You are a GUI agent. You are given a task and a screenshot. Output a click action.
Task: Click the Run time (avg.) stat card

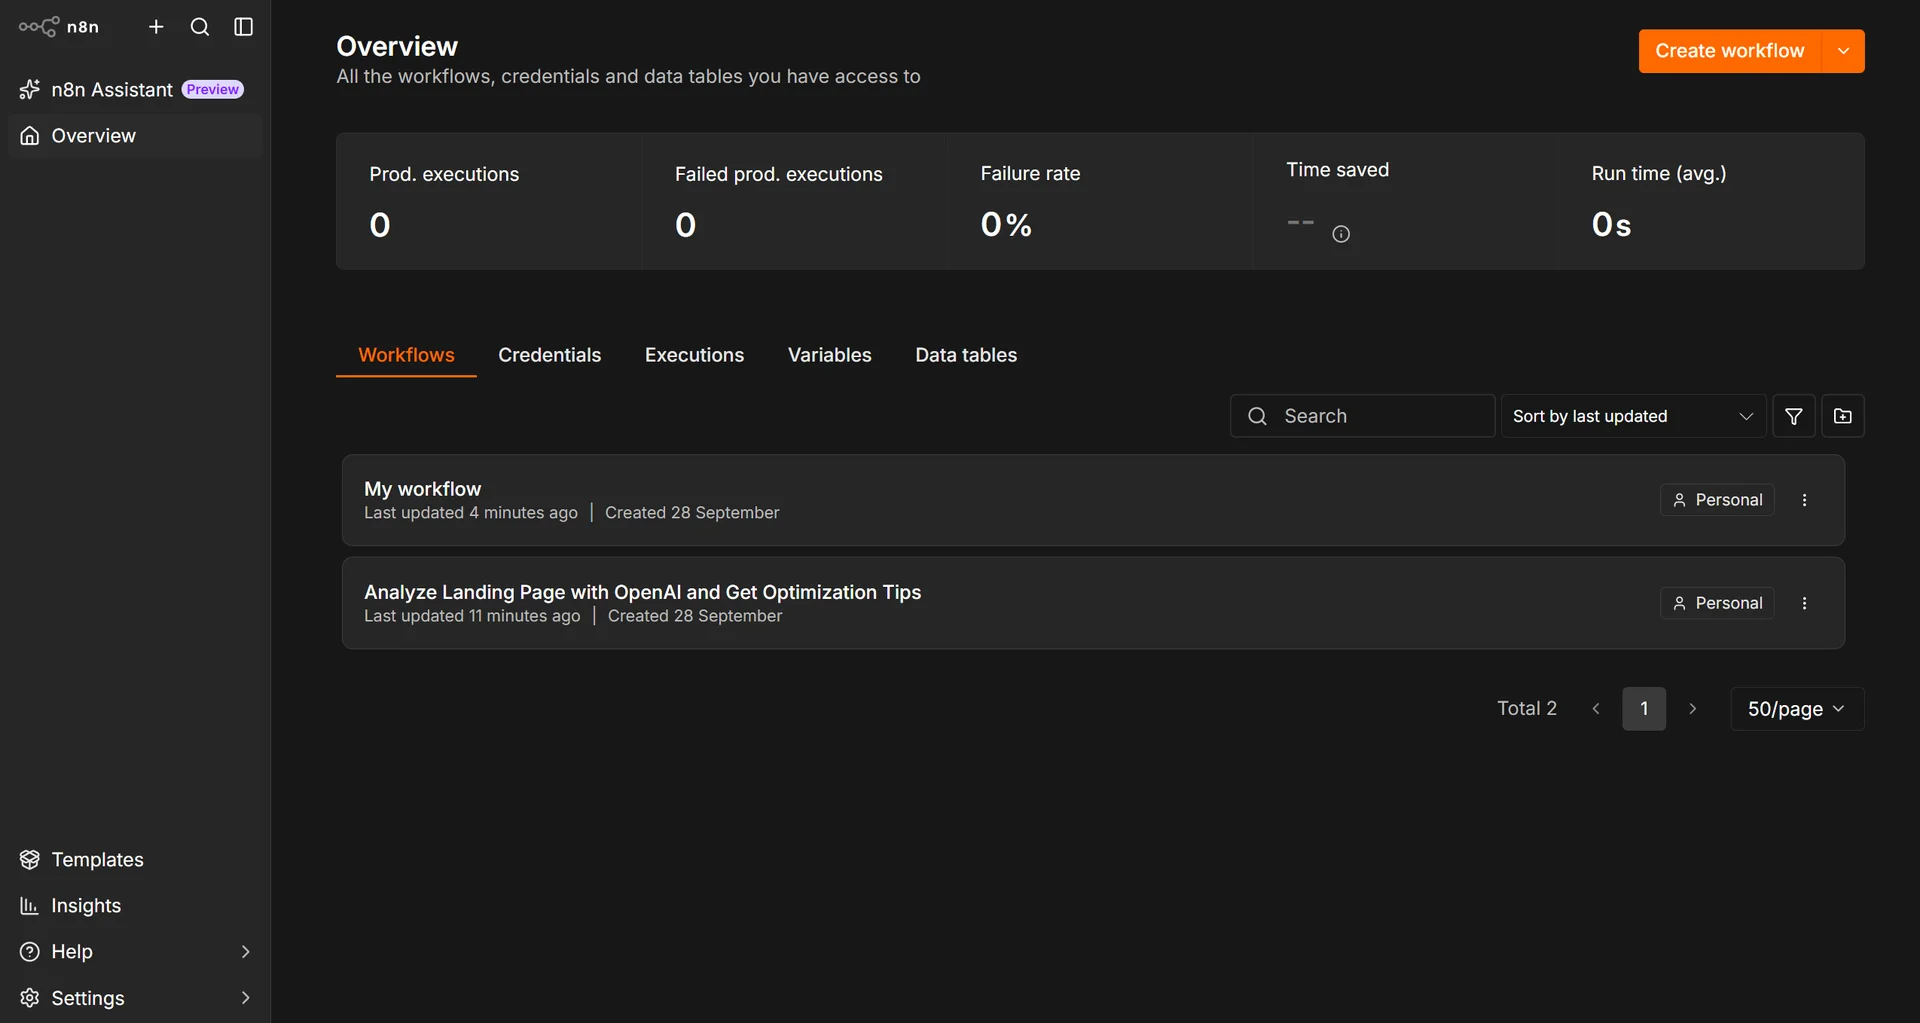[x=1711, y=201]
